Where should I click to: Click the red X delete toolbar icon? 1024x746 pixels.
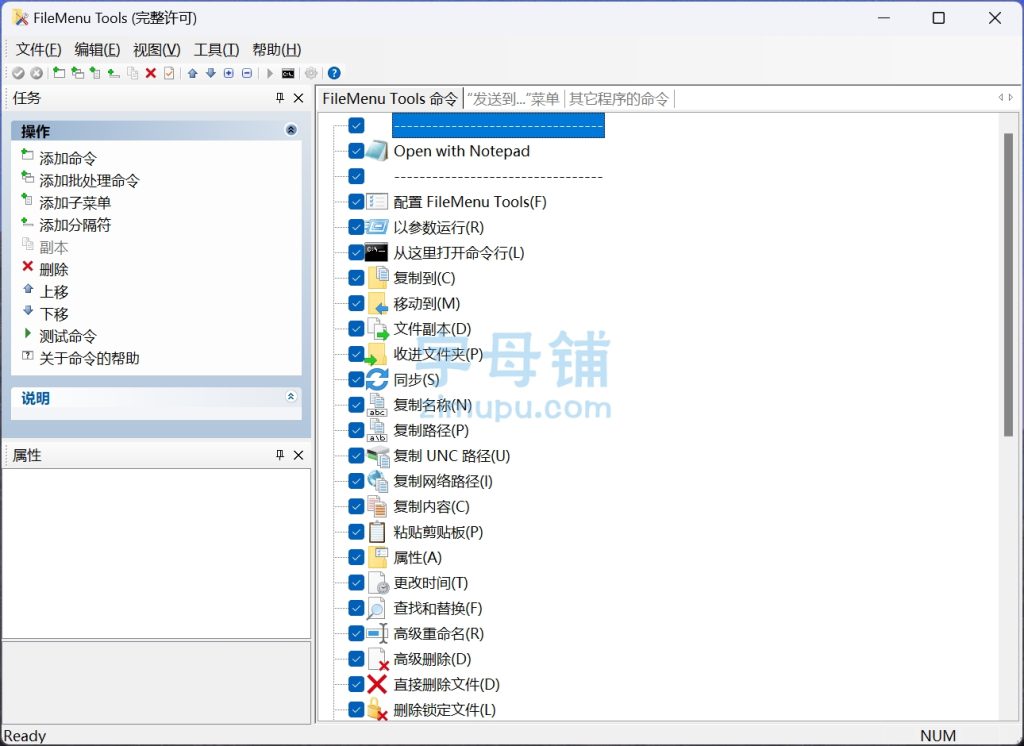tap(151, 73)
